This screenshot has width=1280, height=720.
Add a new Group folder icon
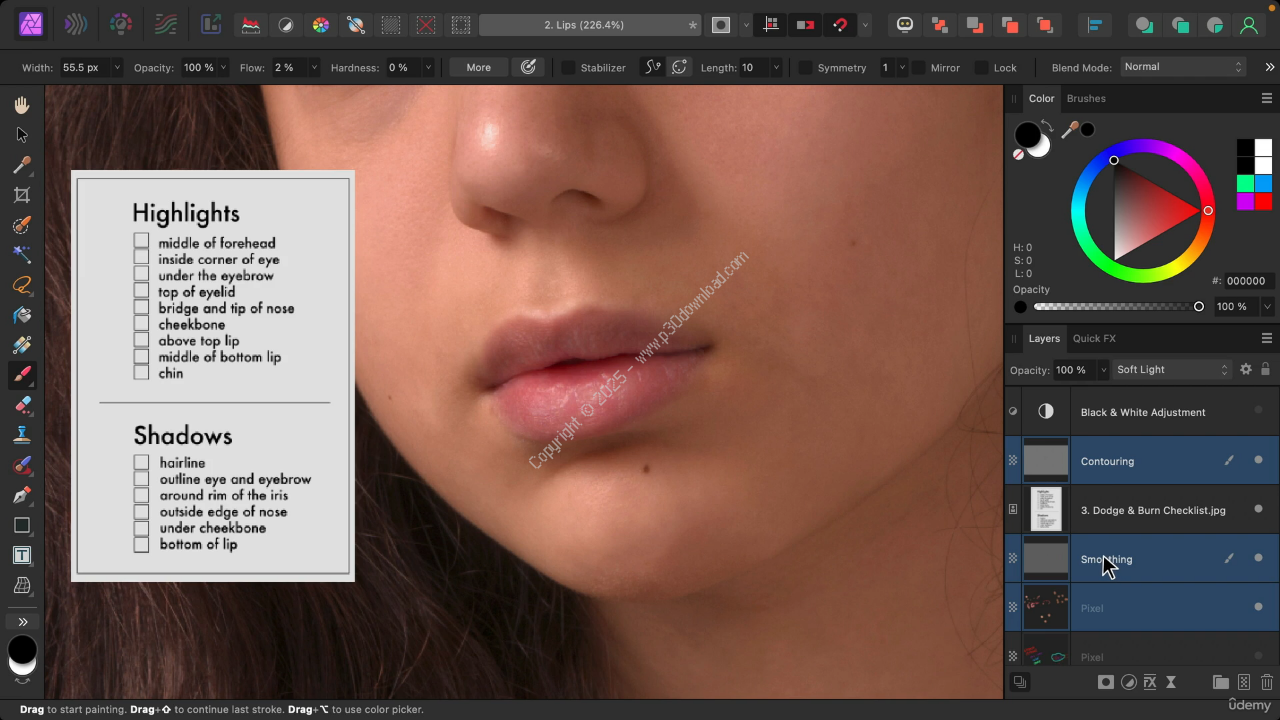[x=1221, y=682]
